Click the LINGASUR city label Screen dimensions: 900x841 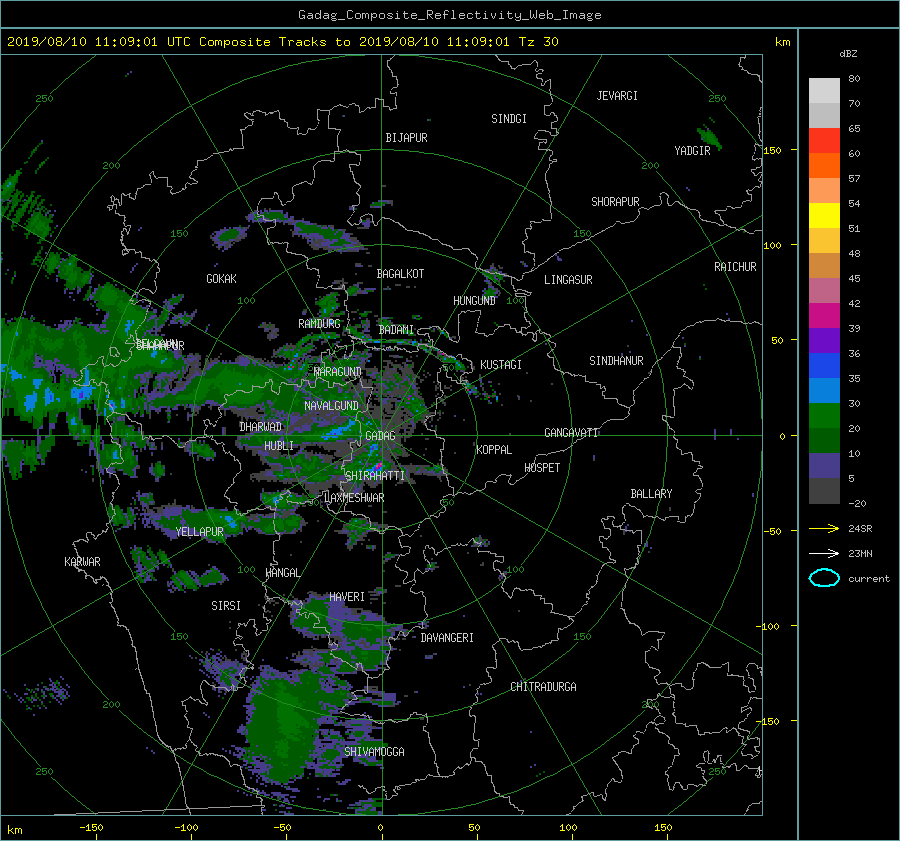tap(568, 280)
